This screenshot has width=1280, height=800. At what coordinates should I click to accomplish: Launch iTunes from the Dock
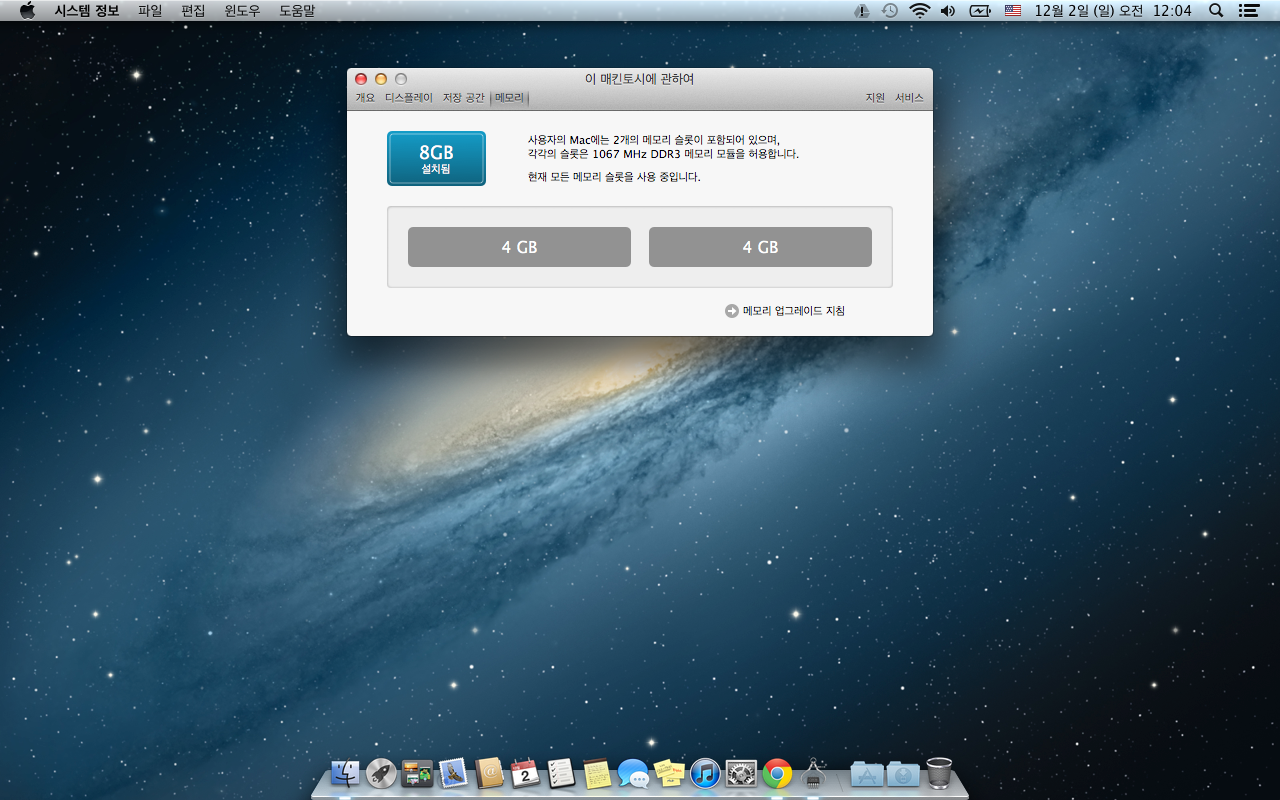pyautogui.click(x=705, y=773)
